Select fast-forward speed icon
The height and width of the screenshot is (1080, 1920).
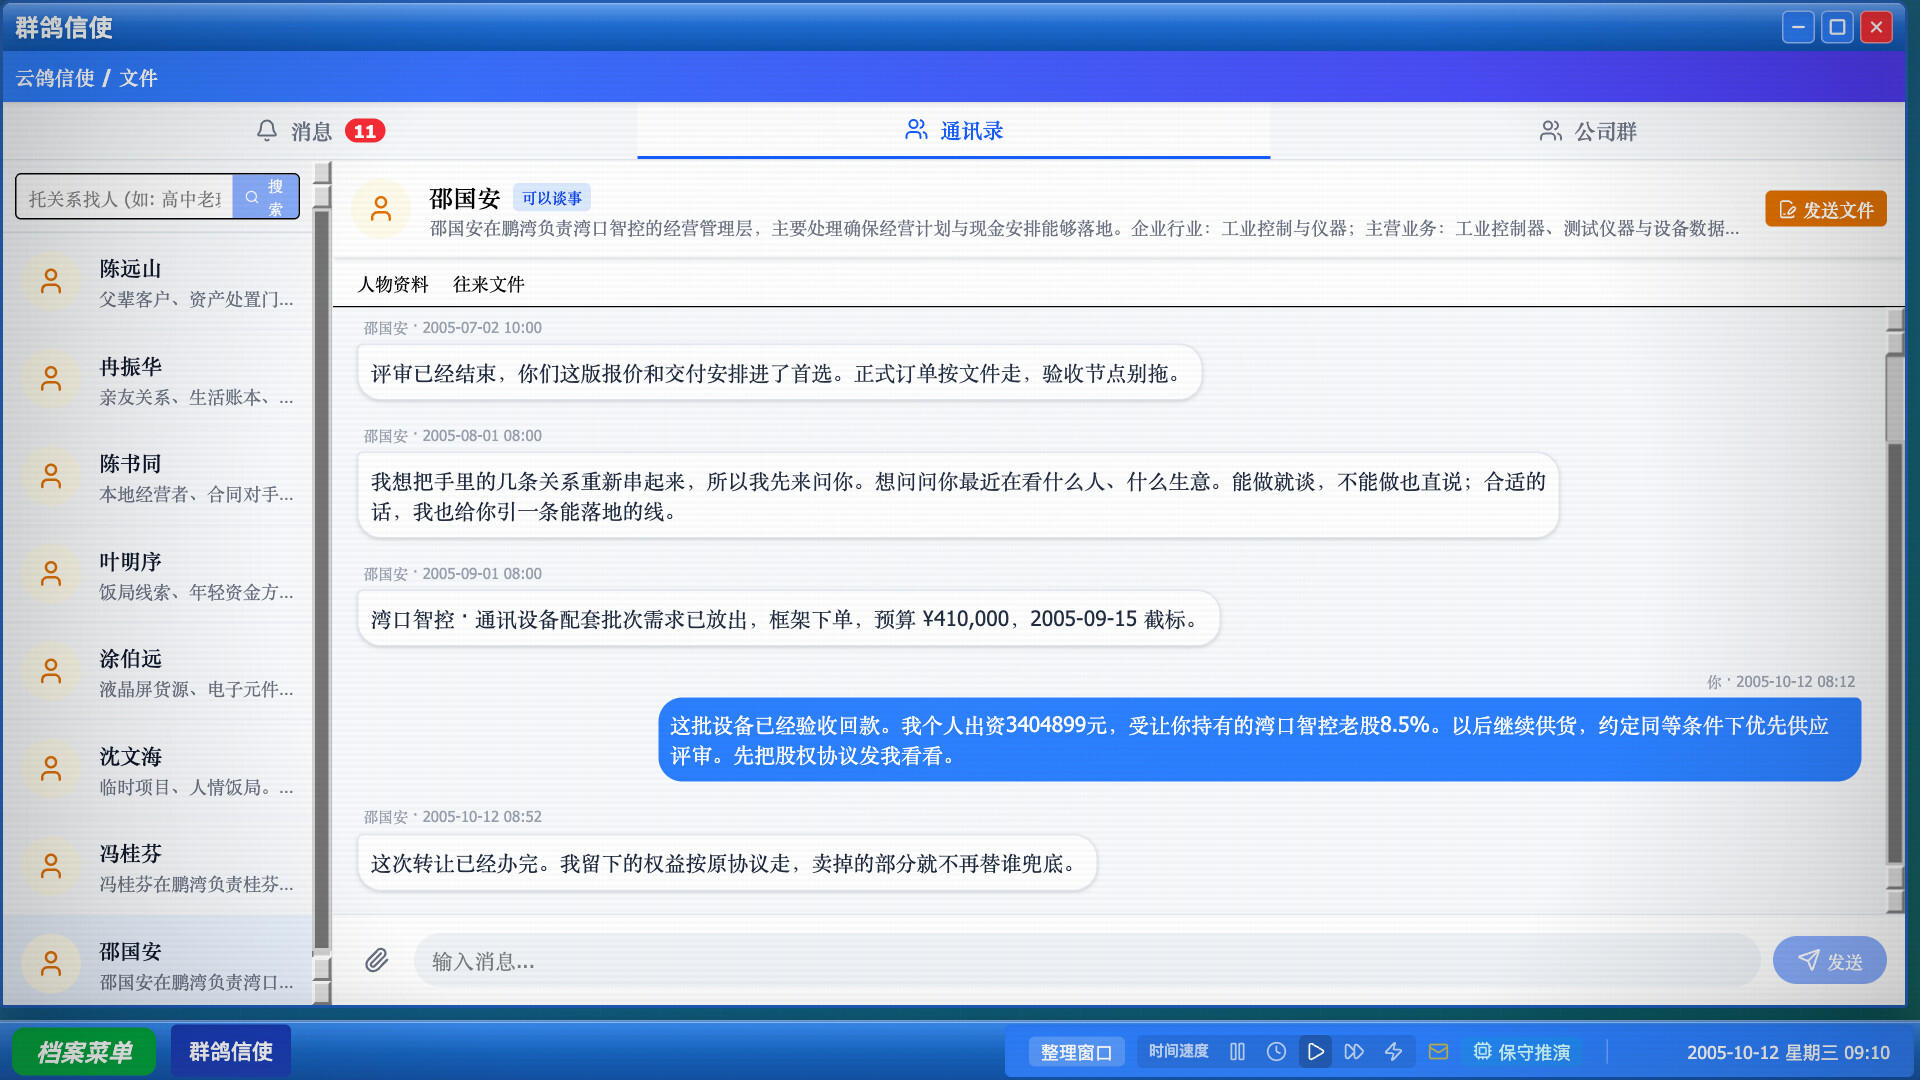pyautogui.click(x=1354, y=1052)
